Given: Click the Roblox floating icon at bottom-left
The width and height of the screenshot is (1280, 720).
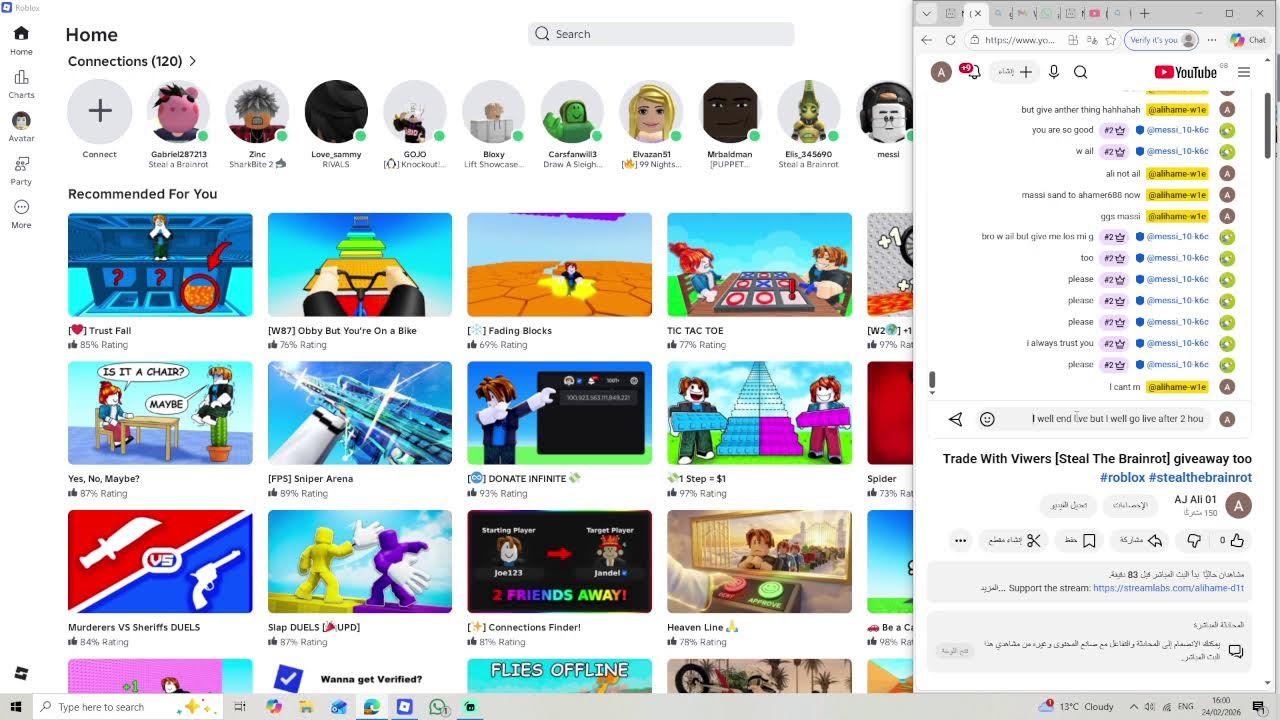Looking at the screenshot, I should click(21, 673).
